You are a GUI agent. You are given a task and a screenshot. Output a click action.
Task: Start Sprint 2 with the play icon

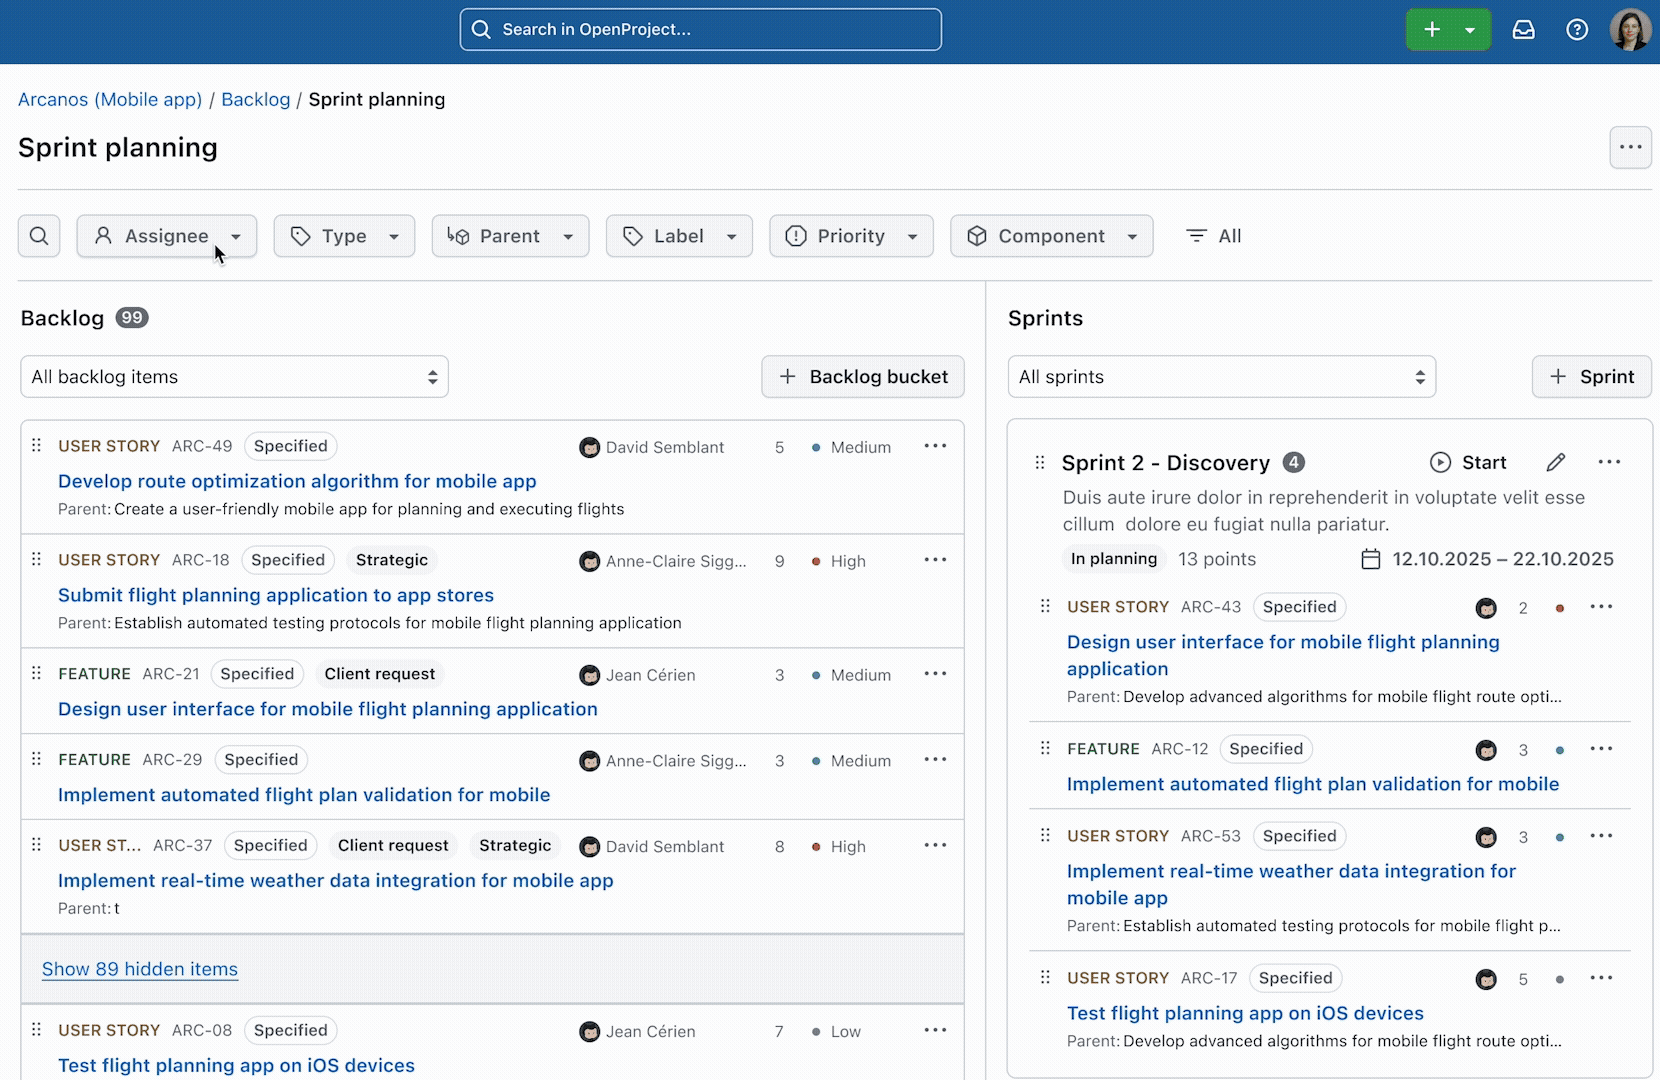click(1440, 462)
